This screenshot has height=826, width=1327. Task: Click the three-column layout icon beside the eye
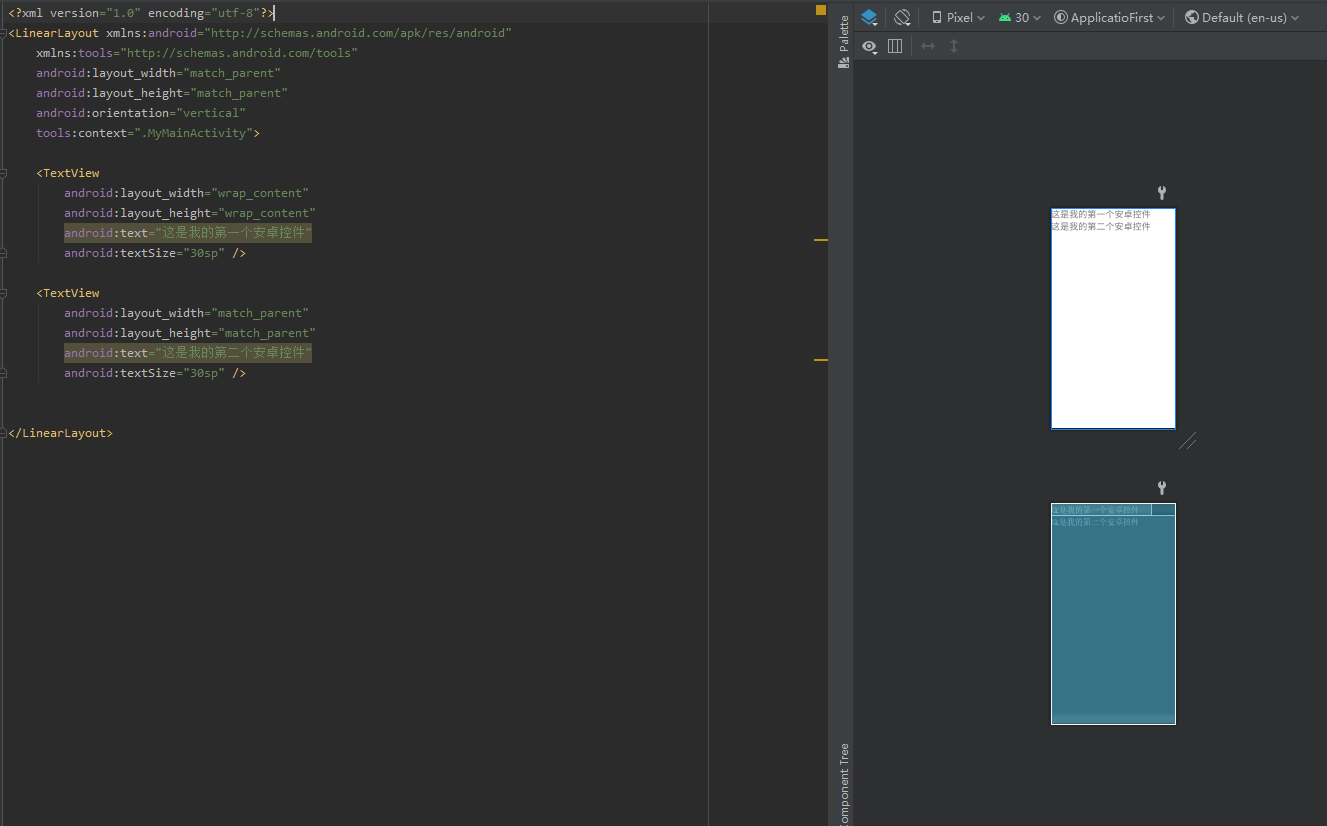coord(895,46)
